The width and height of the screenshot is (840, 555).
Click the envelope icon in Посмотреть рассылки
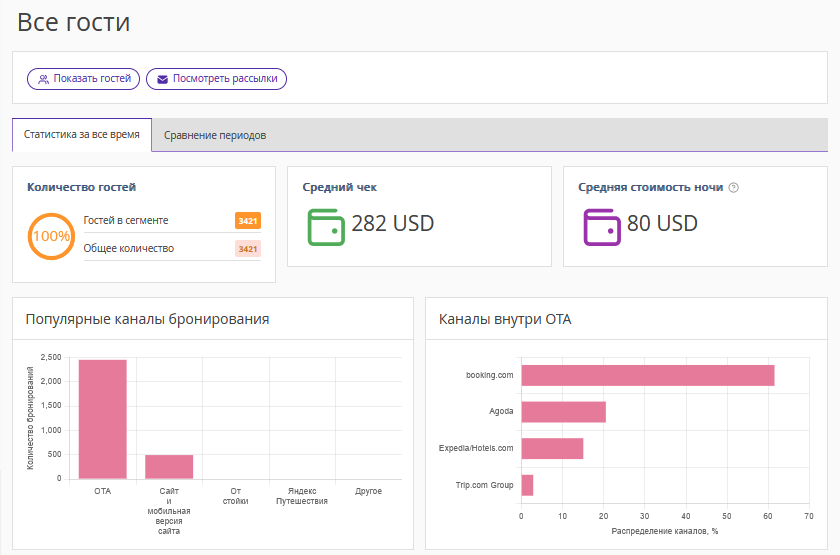pyautogui.click(x=163, y=79)
